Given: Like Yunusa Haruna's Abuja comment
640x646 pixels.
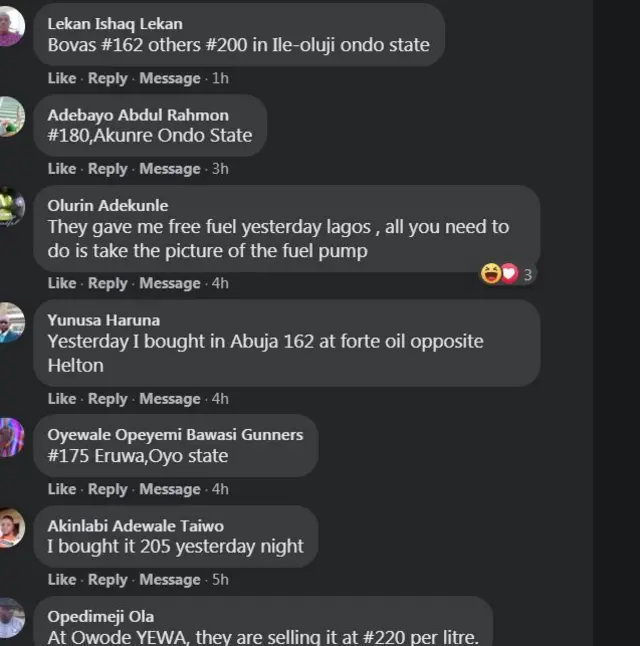Looking at the screenshot, I should (x=62, y=398).
